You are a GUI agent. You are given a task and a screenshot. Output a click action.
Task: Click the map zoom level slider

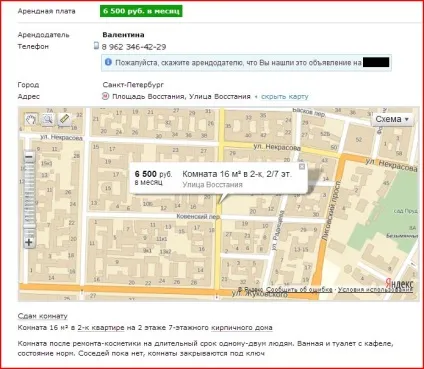click(29, 199)
